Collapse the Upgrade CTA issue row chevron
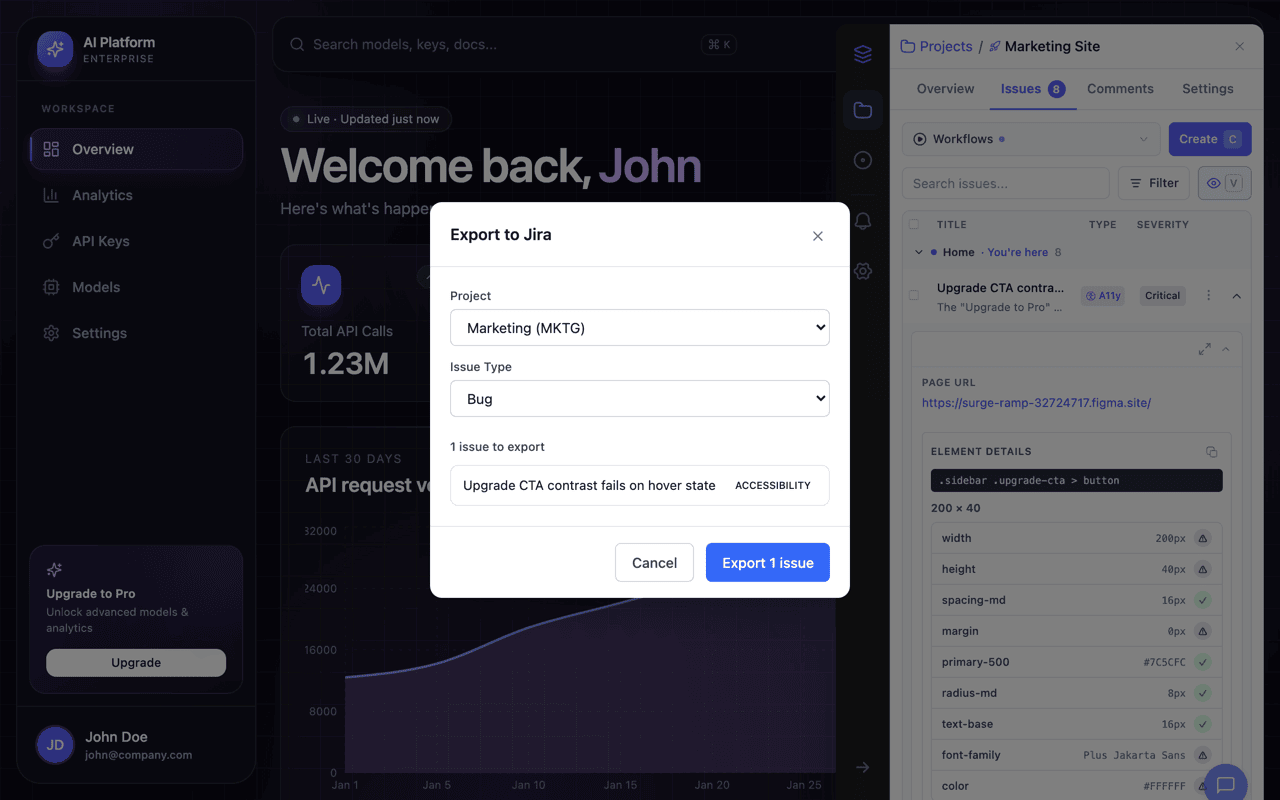Image resolution: width=1280 pixels, height=800 pixels. coord(1237,296)
